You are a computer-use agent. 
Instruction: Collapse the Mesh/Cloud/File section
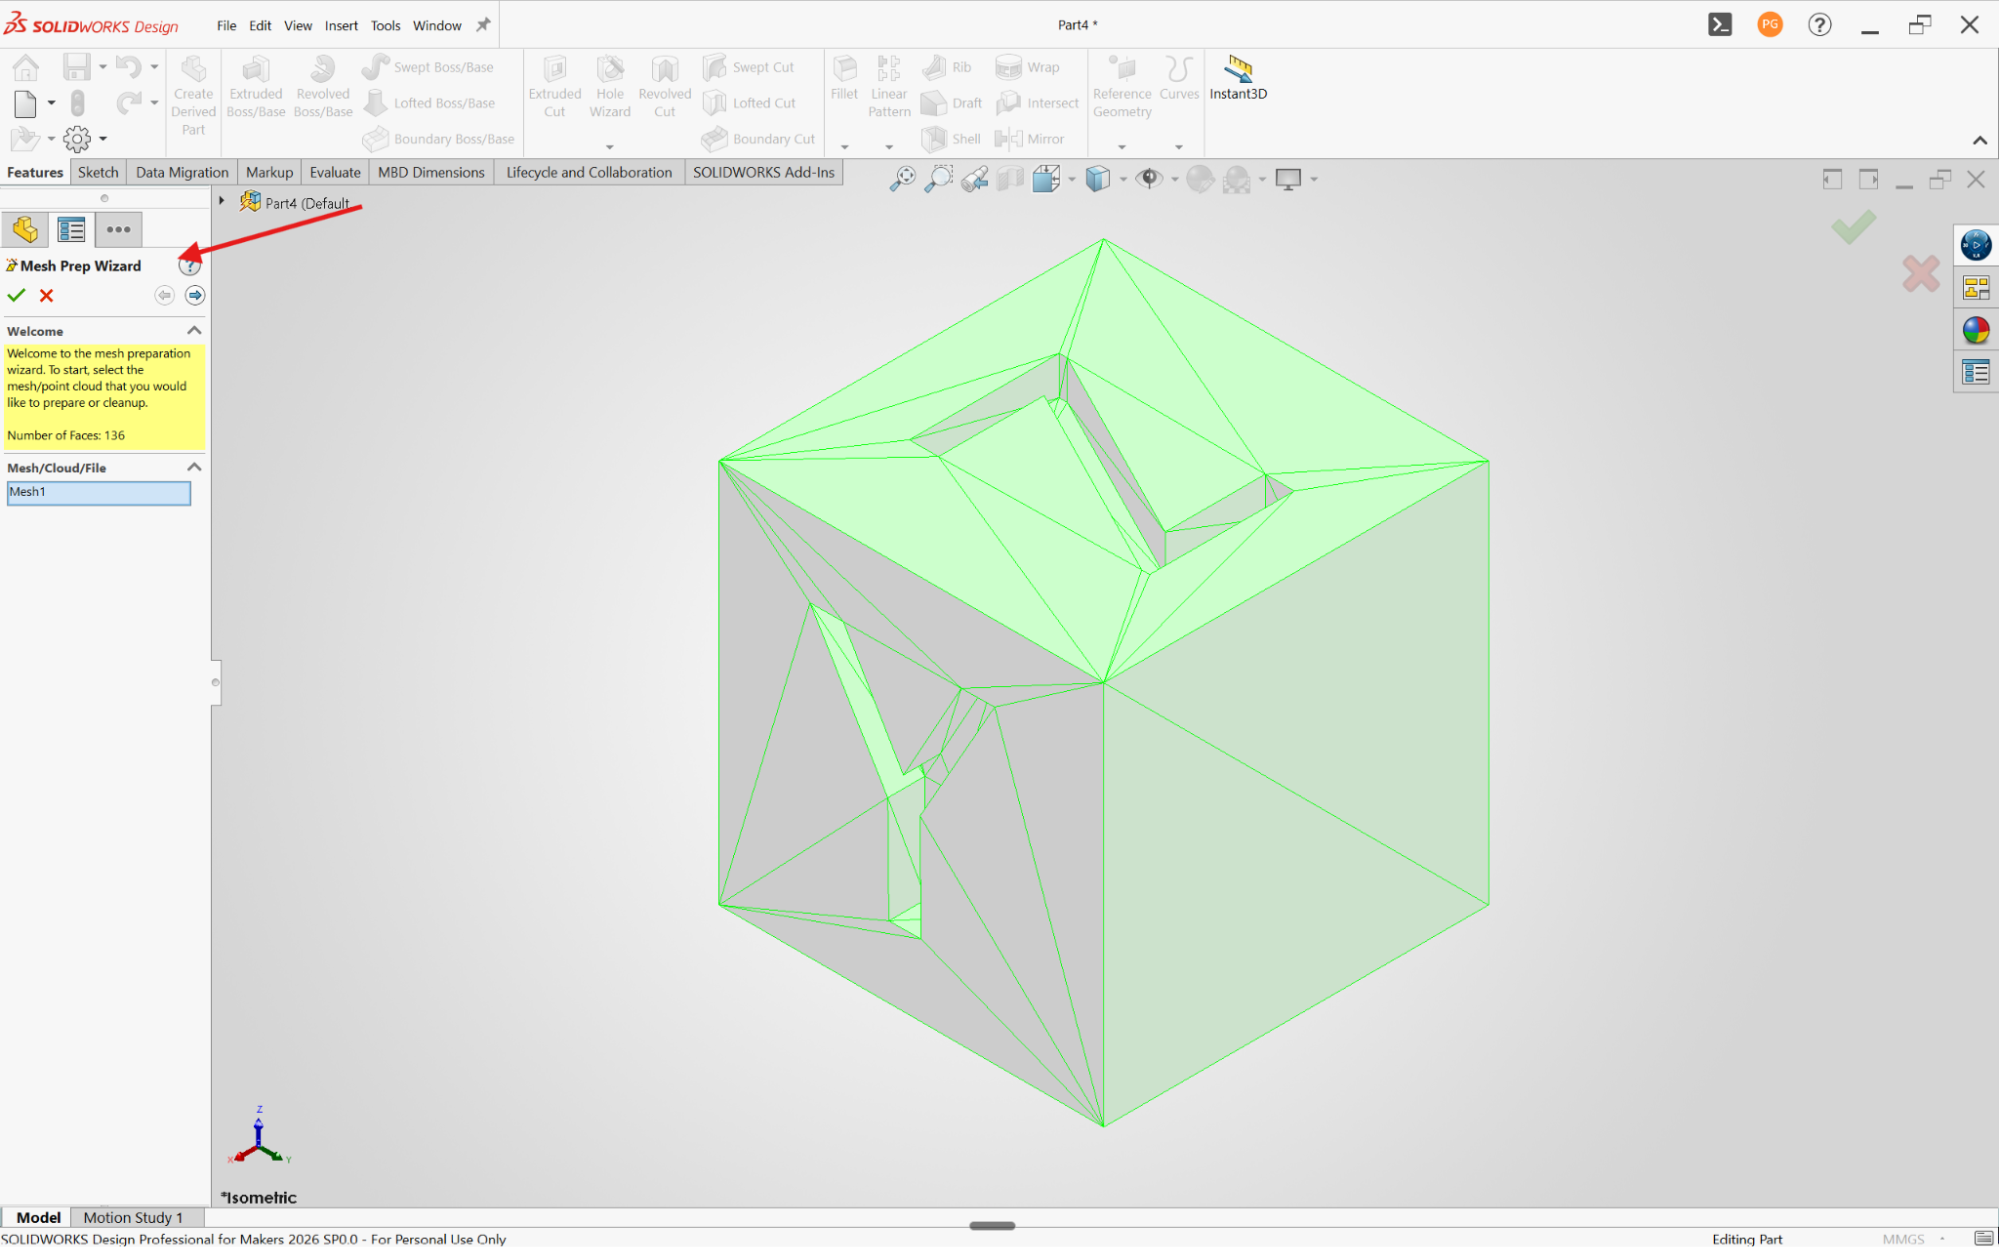coord(194,467)
